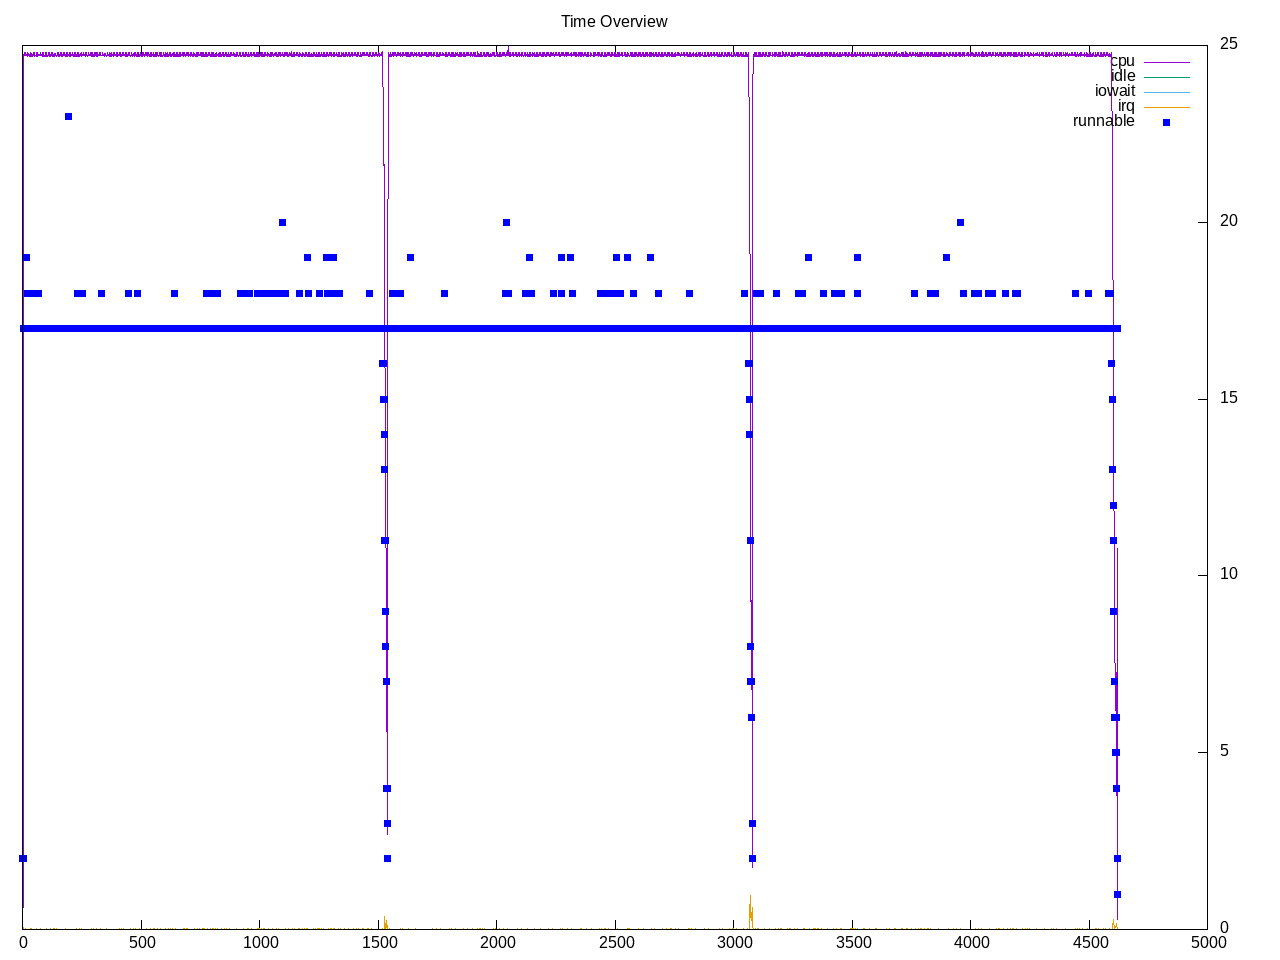
Task: Click the orange irq line sample in legend
Action: click(x=1166, y=107)
